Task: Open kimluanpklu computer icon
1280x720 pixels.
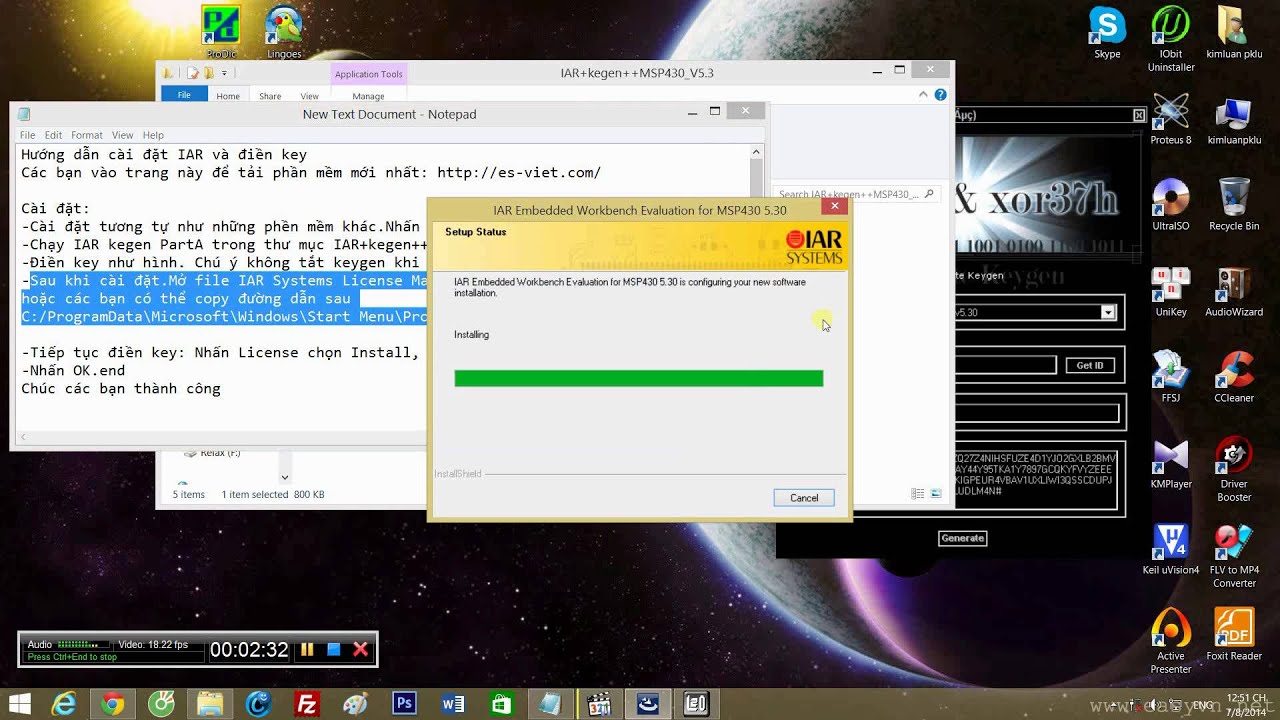Action: coord(1234,118)
